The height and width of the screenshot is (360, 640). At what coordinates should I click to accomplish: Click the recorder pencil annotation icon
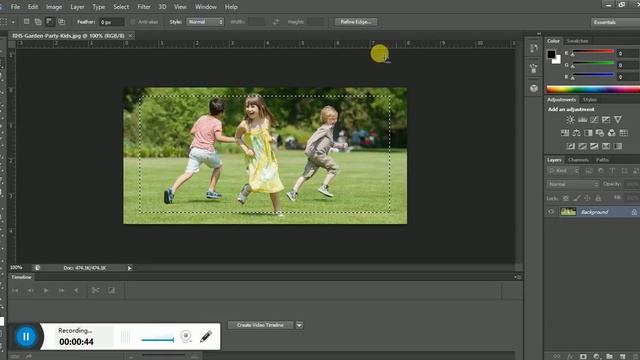point(206,336)
